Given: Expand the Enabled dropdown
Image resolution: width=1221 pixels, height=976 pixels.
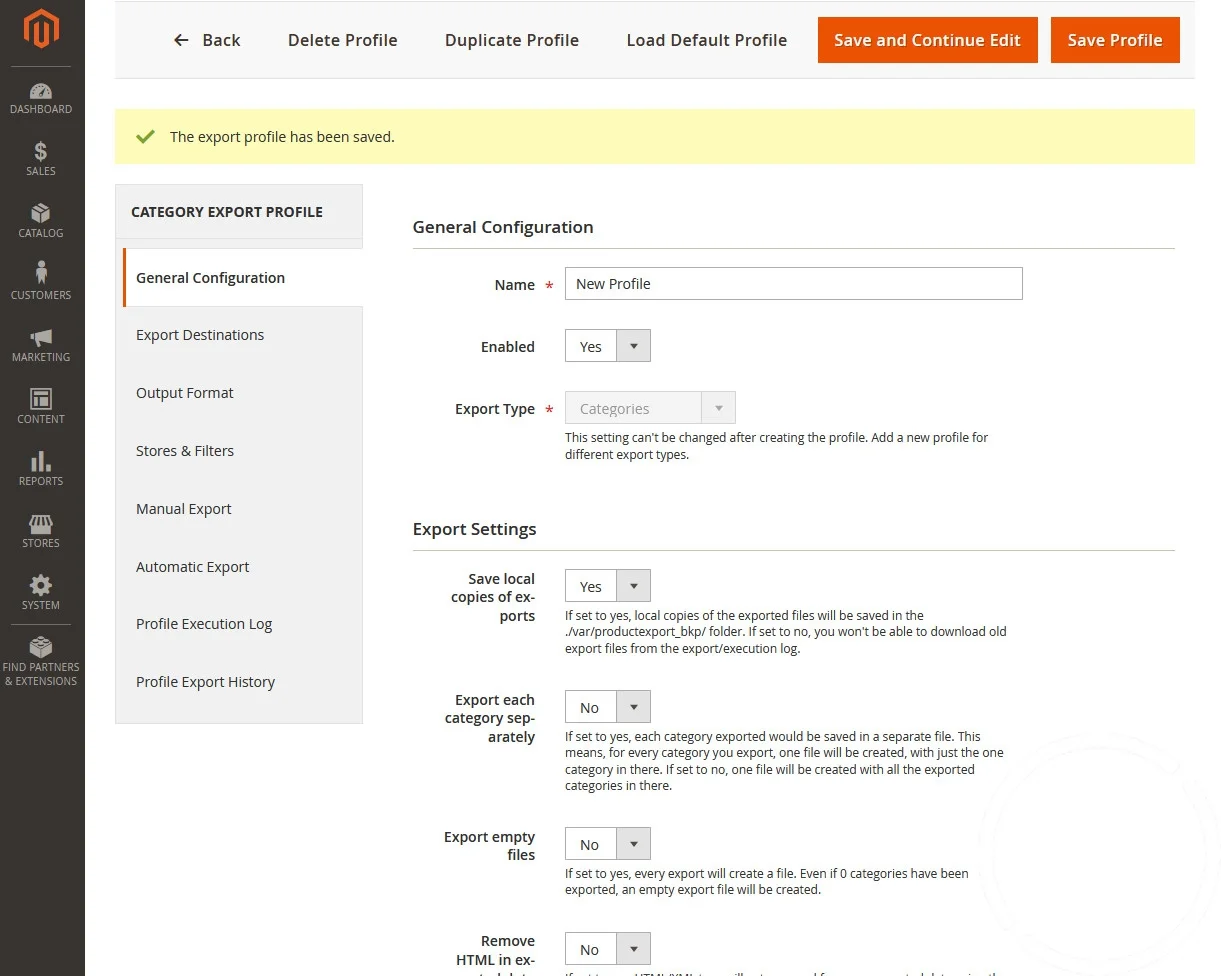Looking at the screenshot, I should (x=607, y=346).
